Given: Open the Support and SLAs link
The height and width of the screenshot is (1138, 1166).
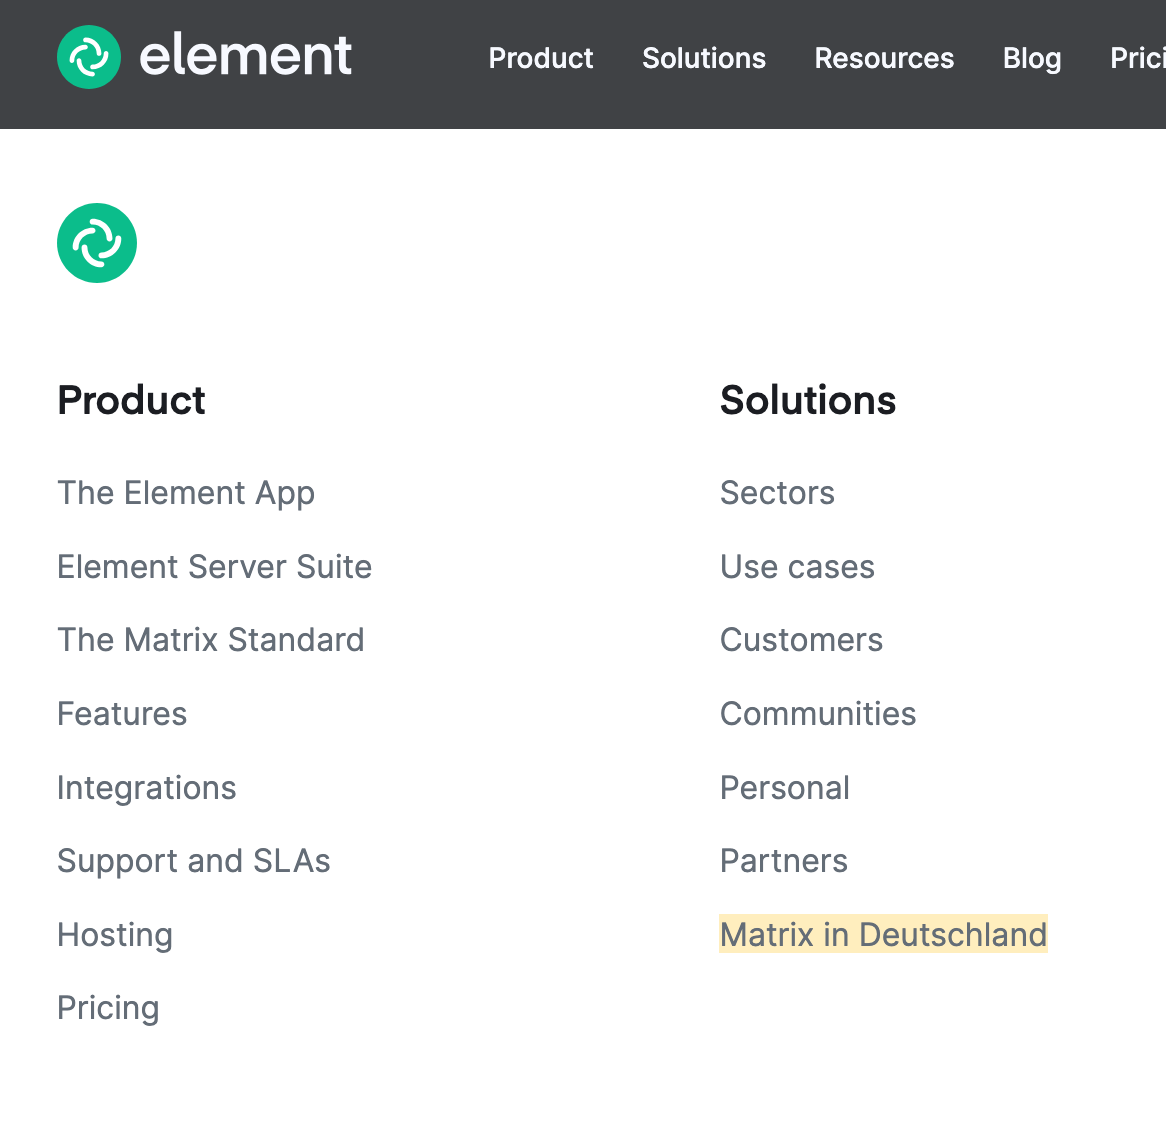Looking at the screenshot, I should (x=193, y=861).
